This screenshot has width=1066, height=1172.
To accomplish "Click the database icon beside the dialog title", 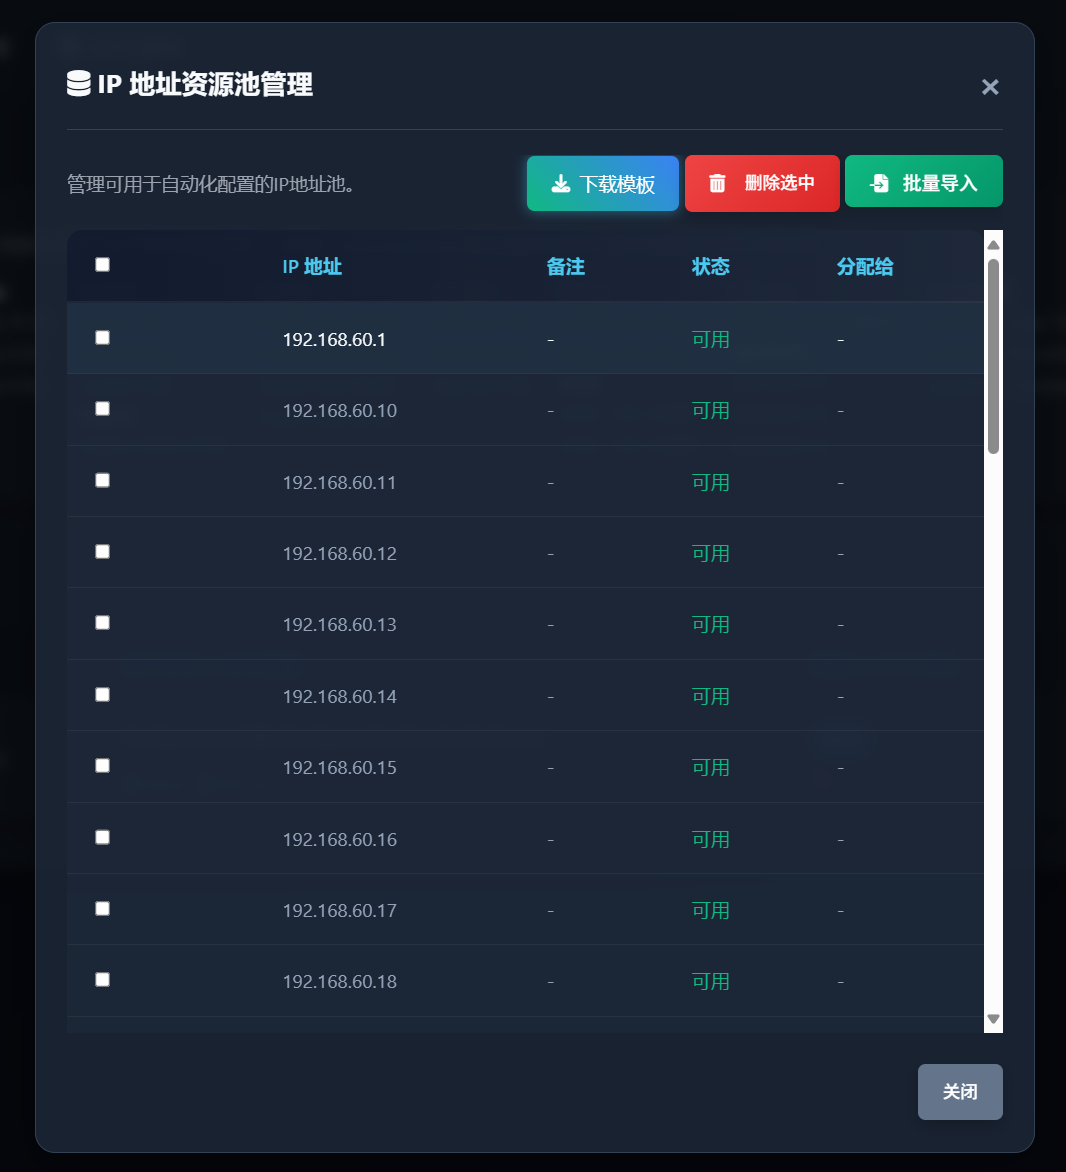I will [x=79, y=84].
